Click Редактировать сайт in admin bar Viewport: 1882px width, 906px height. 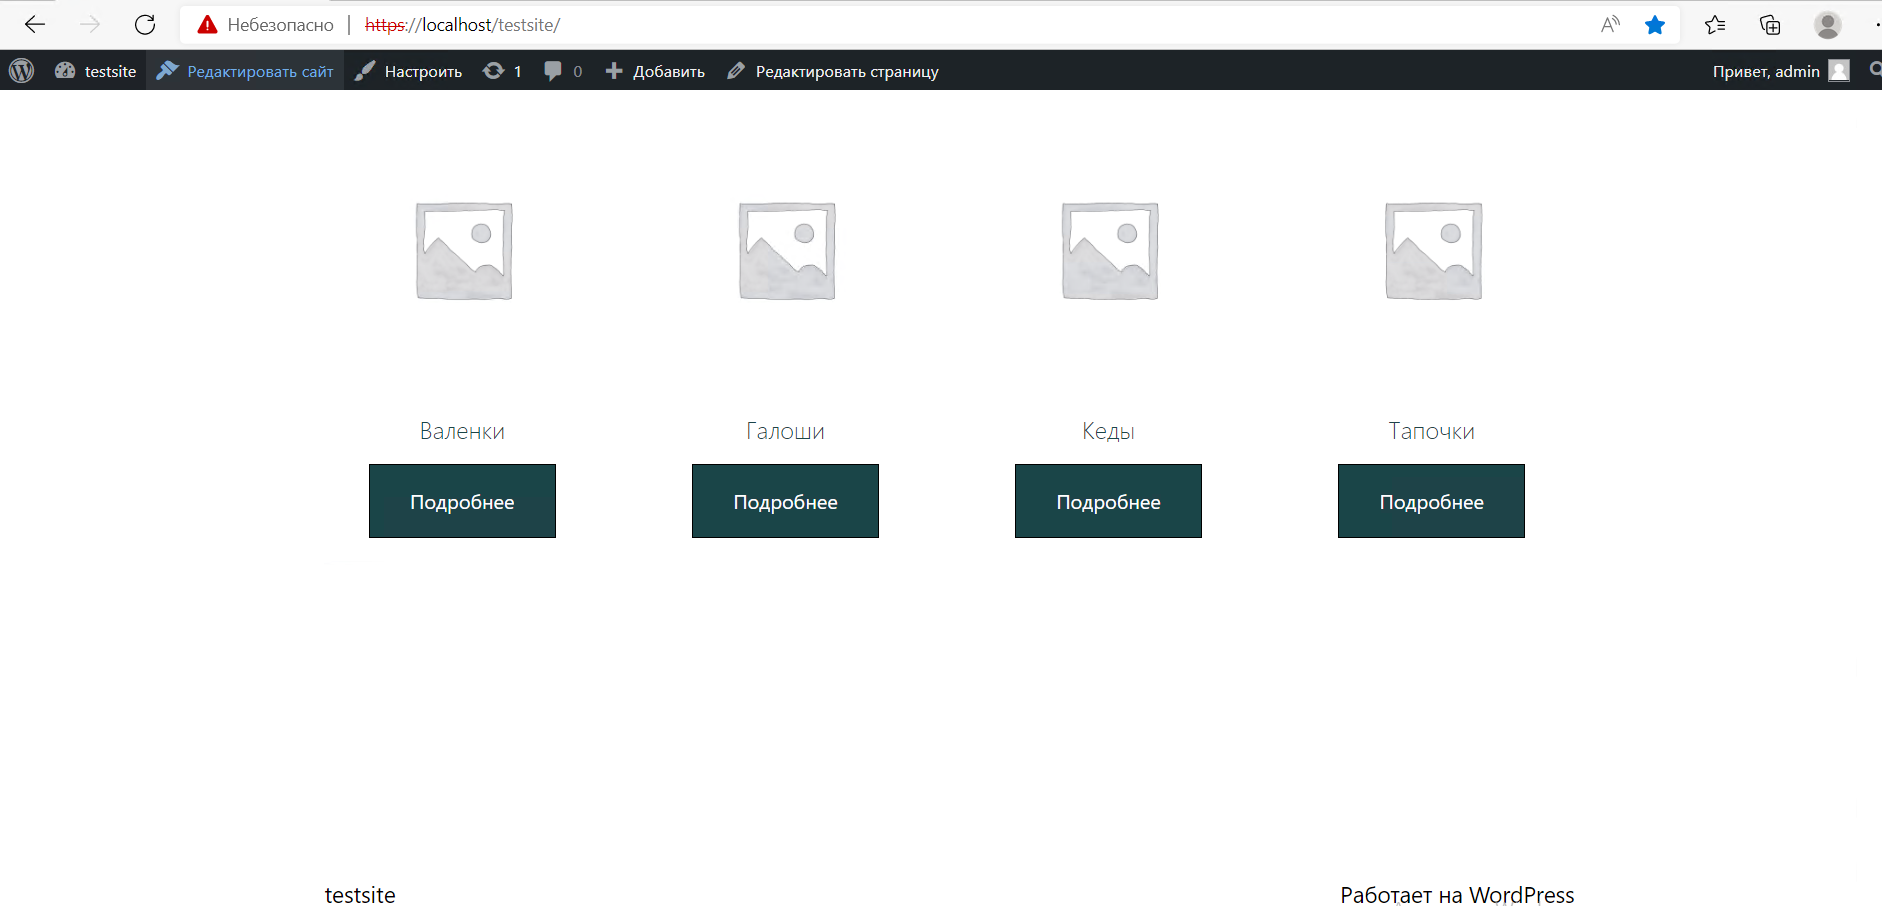pos(246,71)
